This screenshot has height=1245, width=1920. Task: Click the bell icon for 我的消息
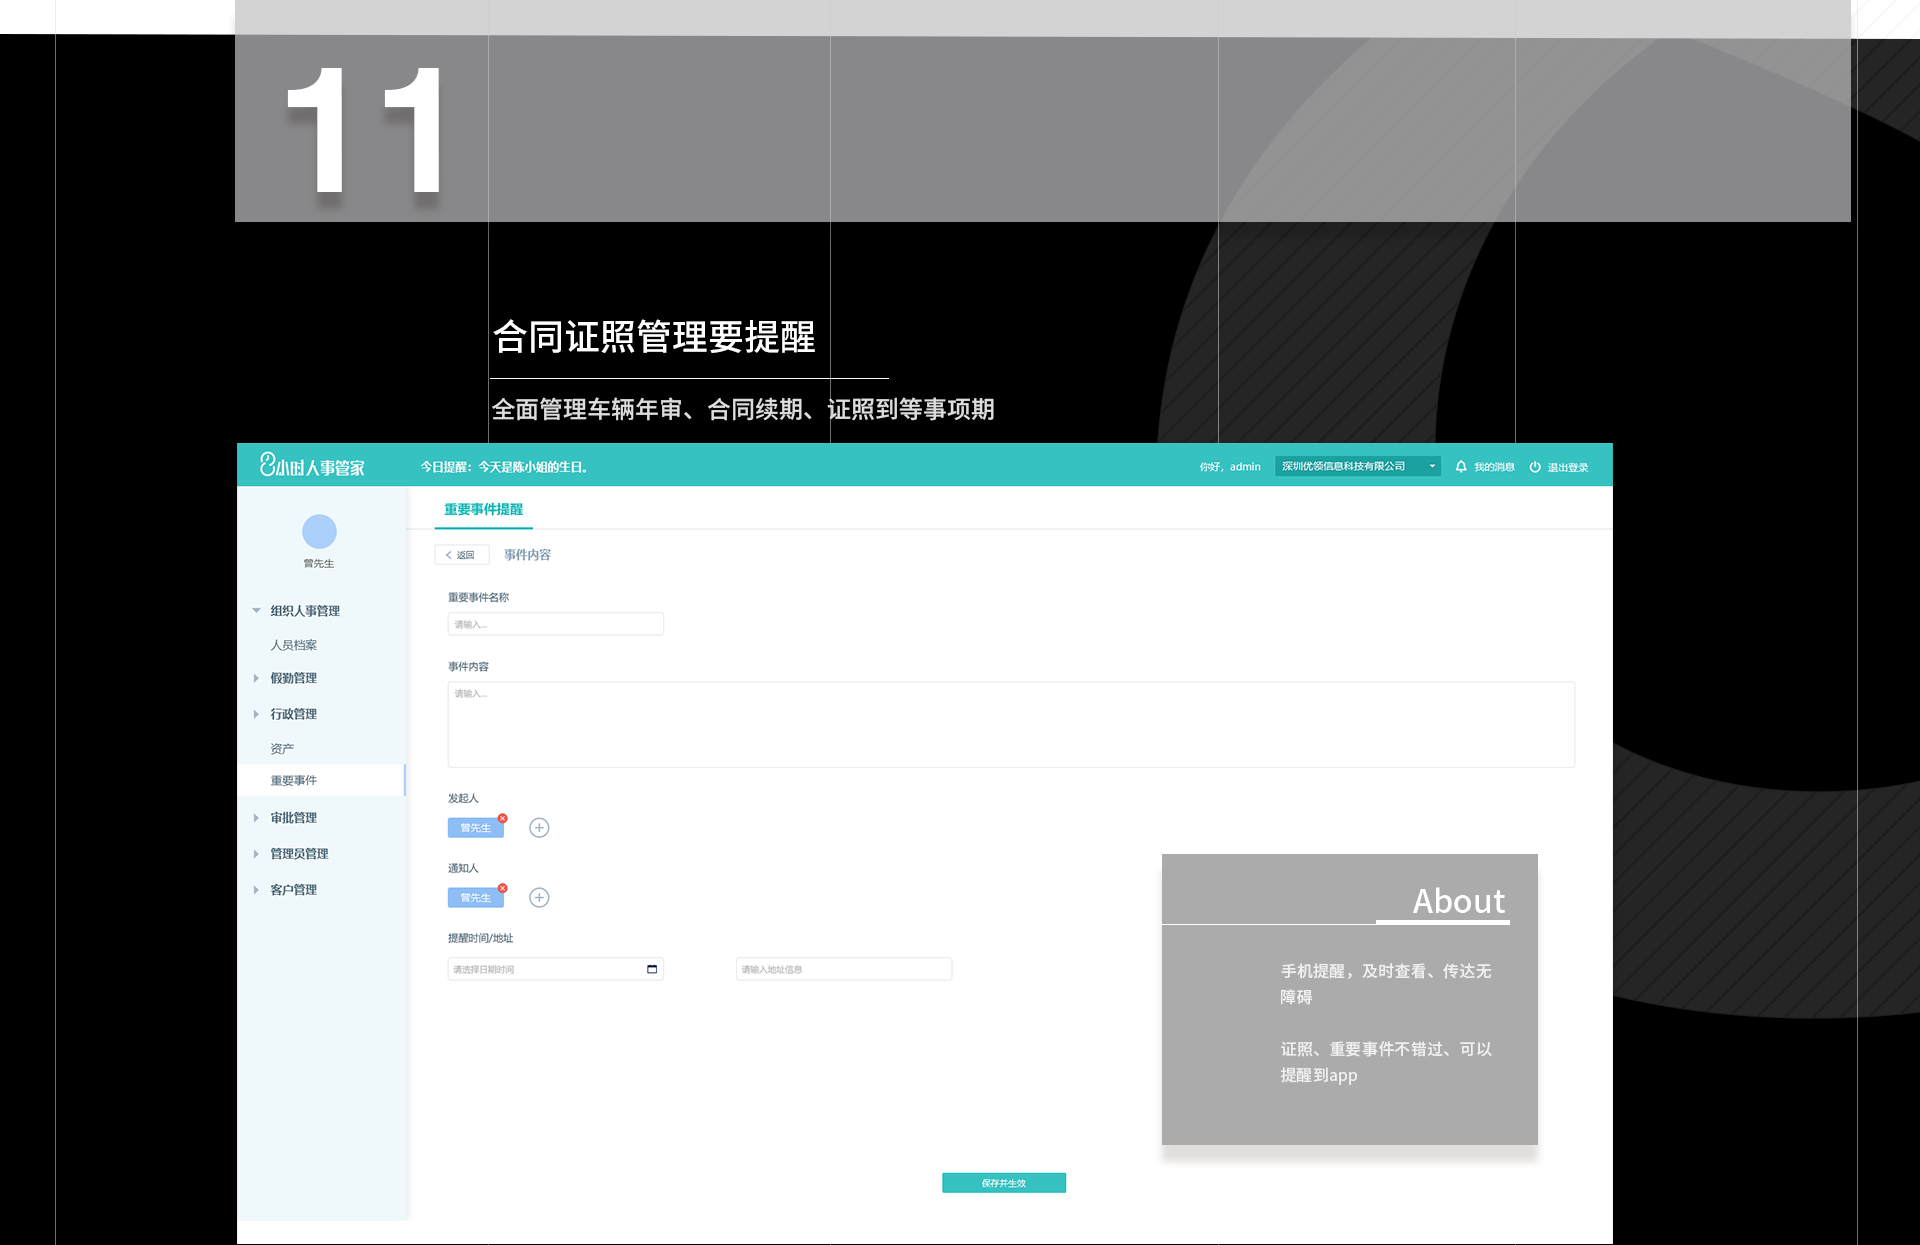[x=1461, y=467]
